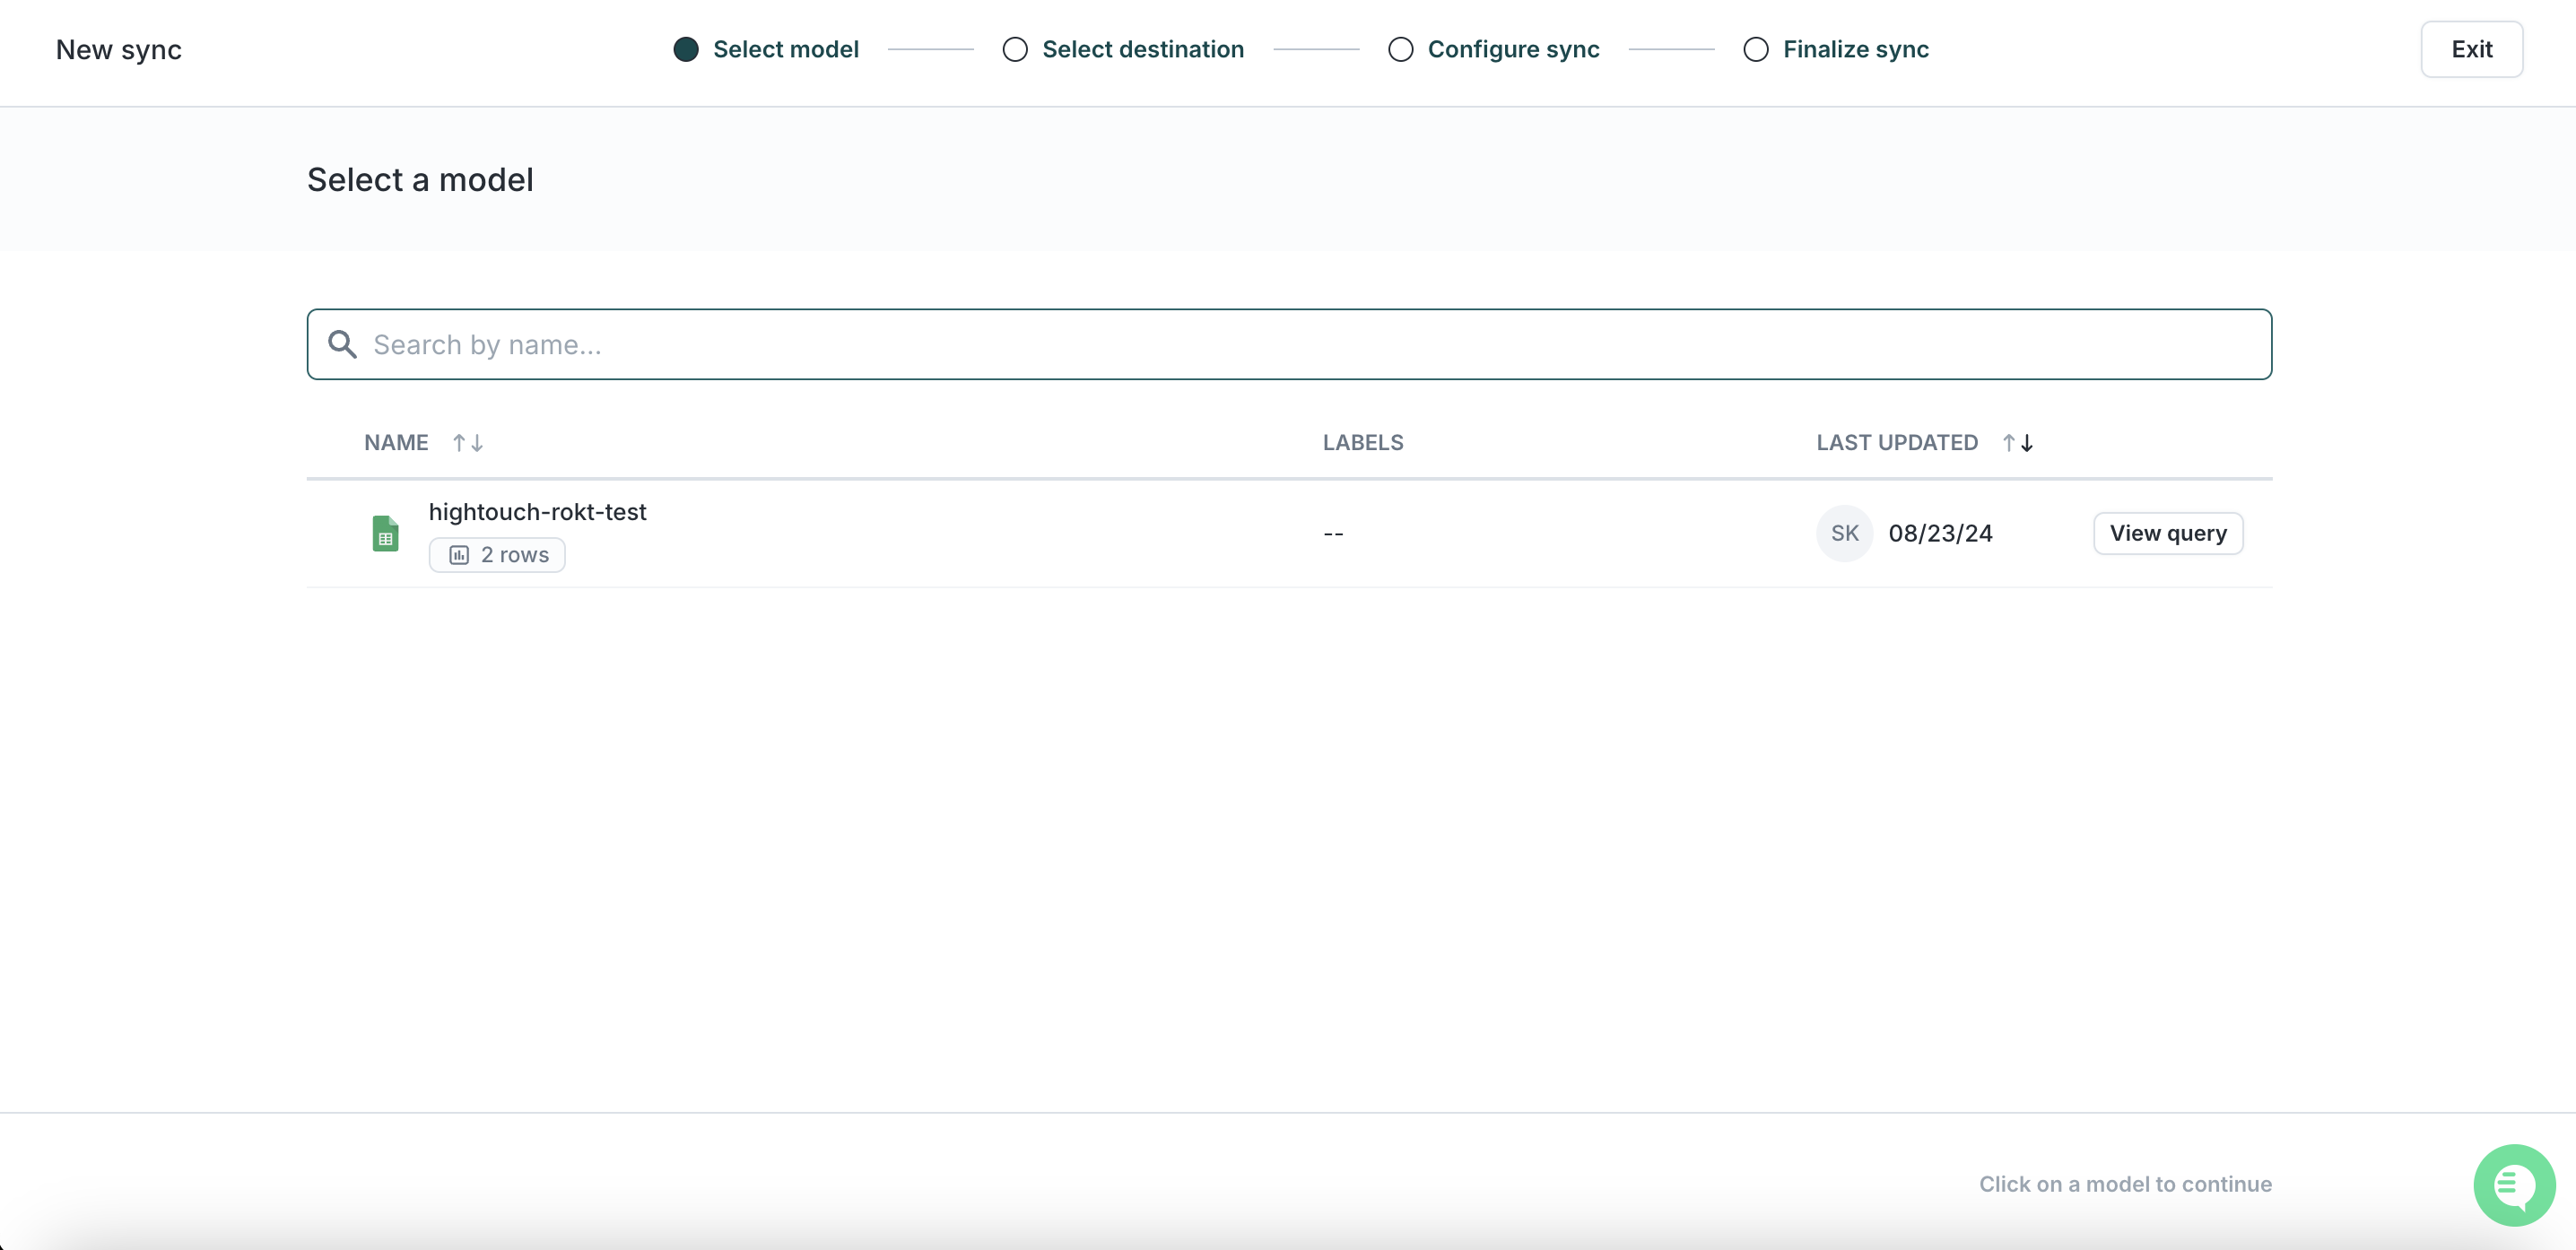This screenshot has width=2576, height=1250.
Task: Click the Google Sheets icon for hightouch-rokt-test
Action: tap(385, 533)
